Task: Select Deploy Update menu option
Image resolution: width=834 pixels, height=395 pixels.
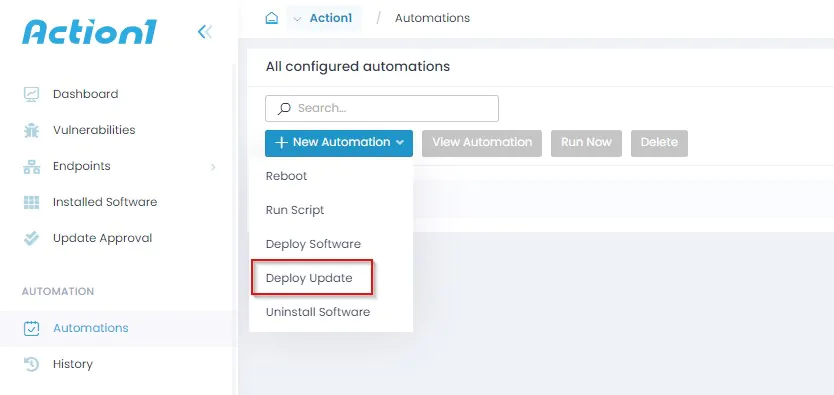Action: (x=309, y=278)
